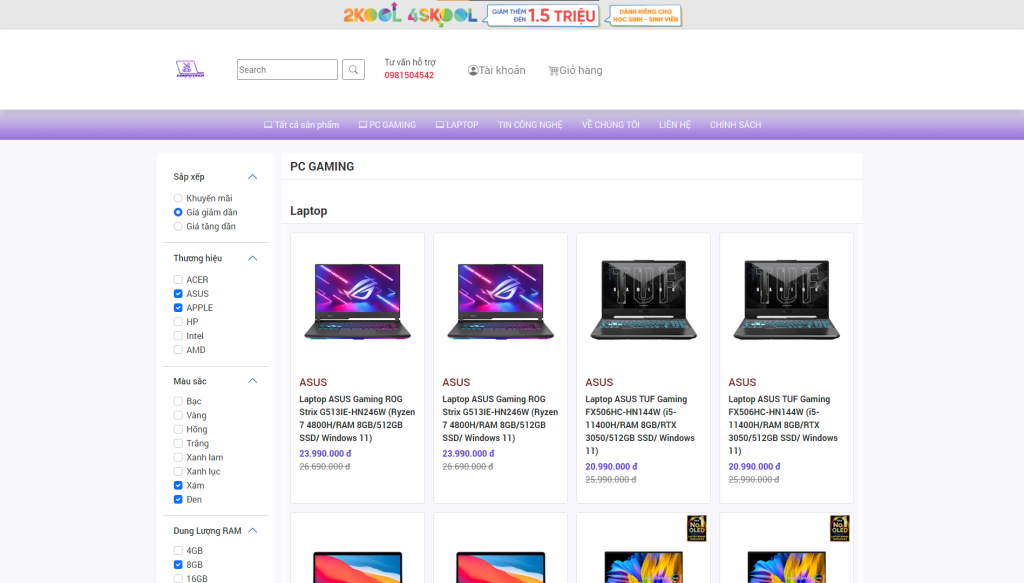This screenshot has height=583, width=1024.
Task: Open the TIN CÔNG NGHỆ menu item
Action: [x=530, y=125]
